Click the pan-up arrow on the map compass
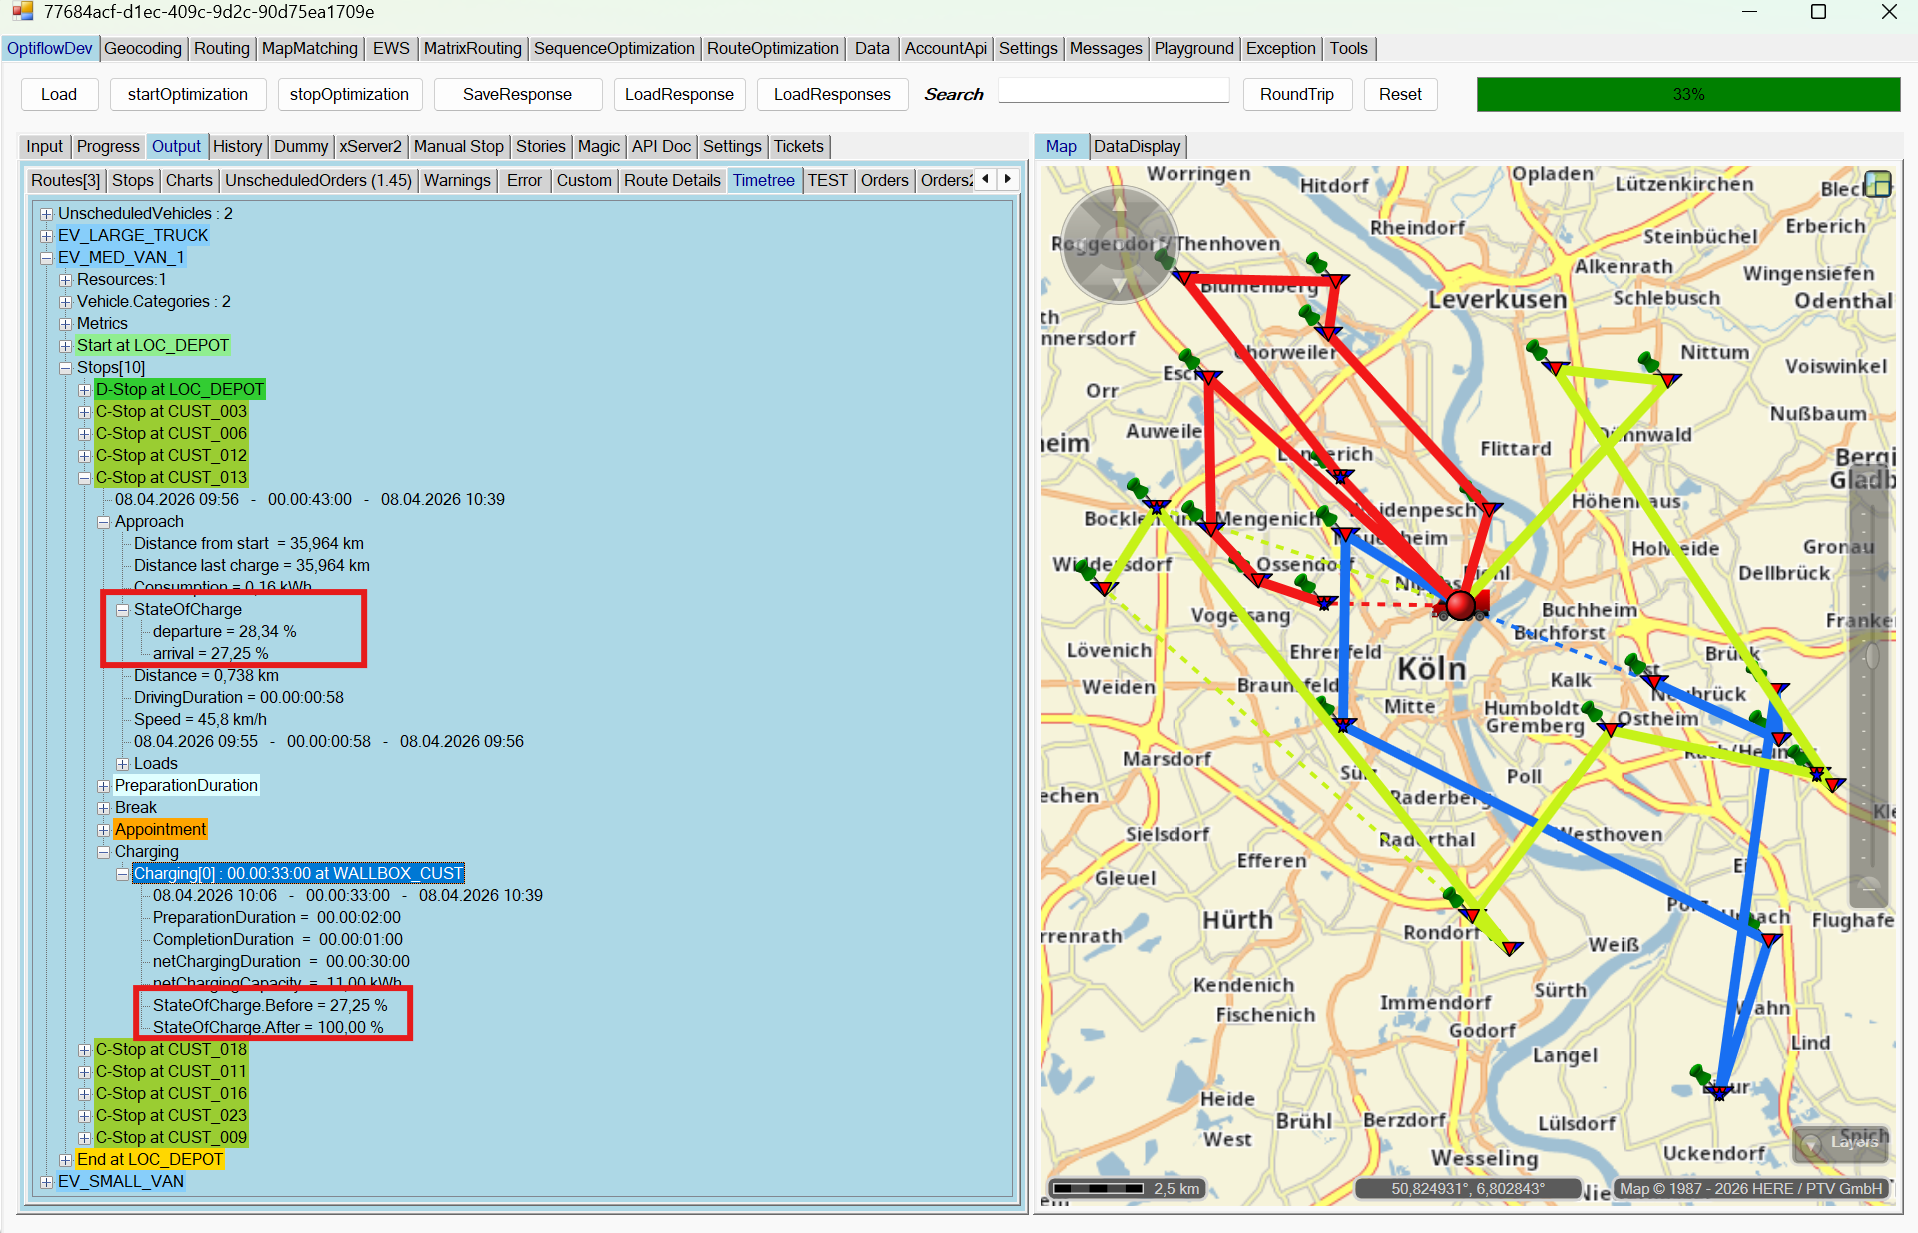Screen dimensions: 1918x1233 1119,203
